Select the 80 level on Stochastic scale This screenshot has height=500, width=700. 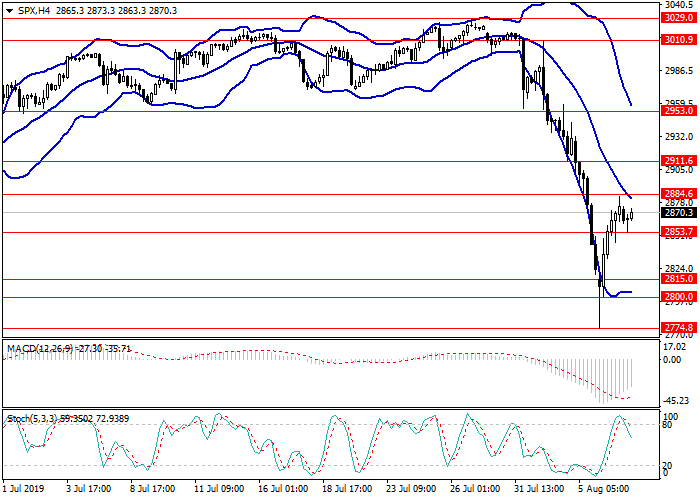tap(667, 425)
